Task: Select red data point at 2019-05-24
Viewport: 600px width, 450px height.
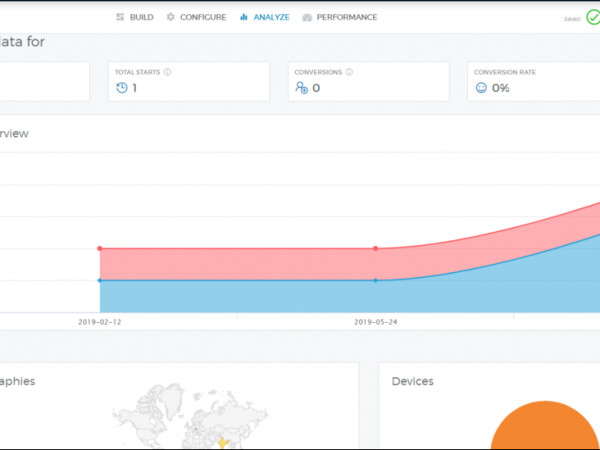Action: pos(375,248)
